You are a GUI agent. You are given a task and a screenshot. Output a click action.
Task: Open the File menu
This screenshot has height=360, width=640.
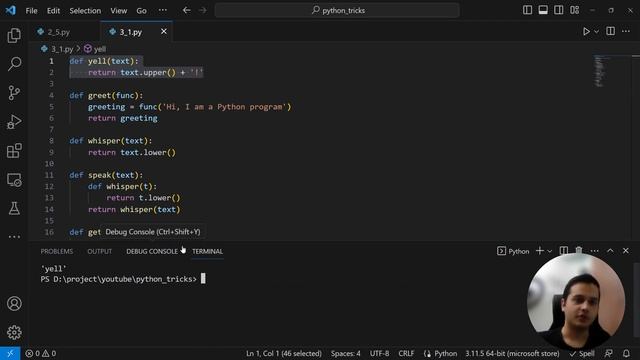[x=31, y=11]
